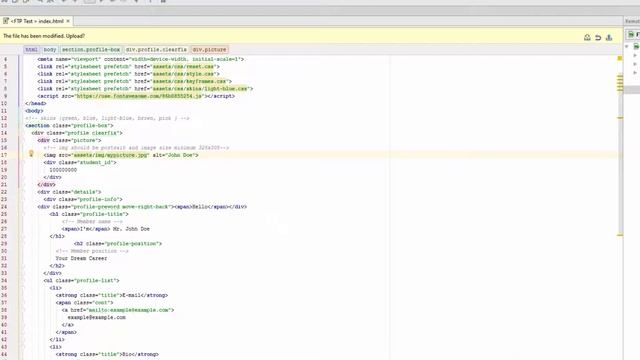
Task: Click the 'Mr. John Doe' name text
Action: pyautogui.click(x=131, y=229)
